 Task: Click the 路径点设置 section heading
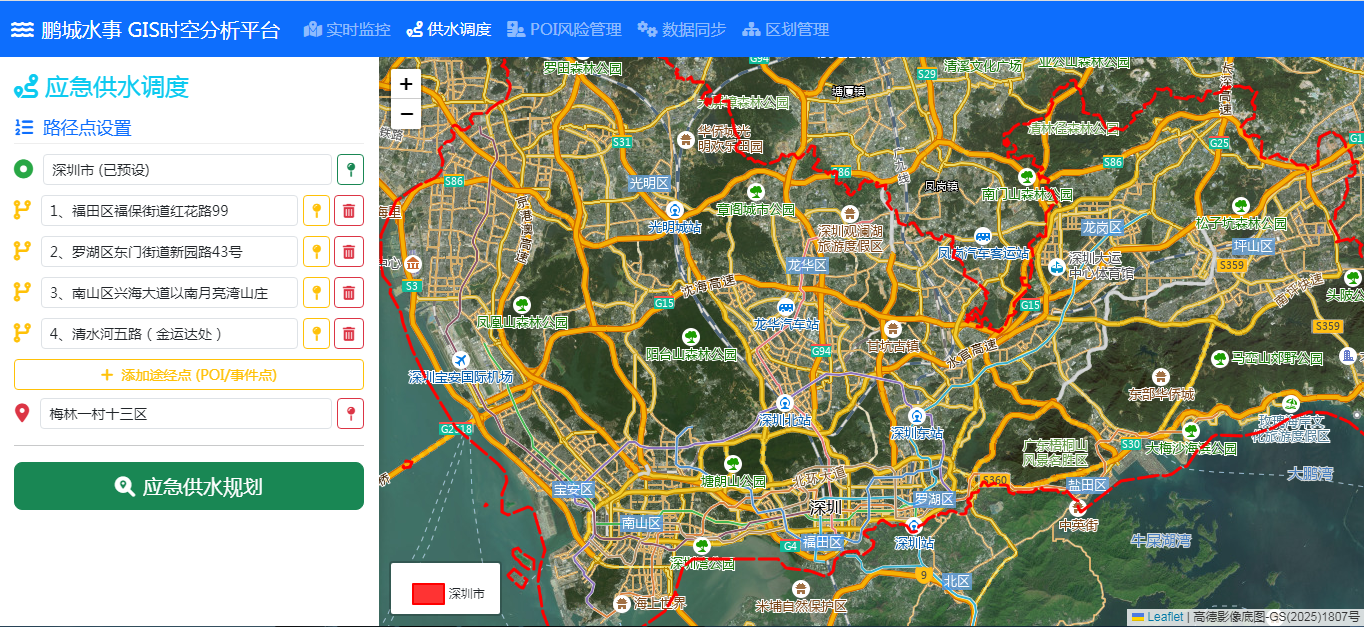coord(87,128)
